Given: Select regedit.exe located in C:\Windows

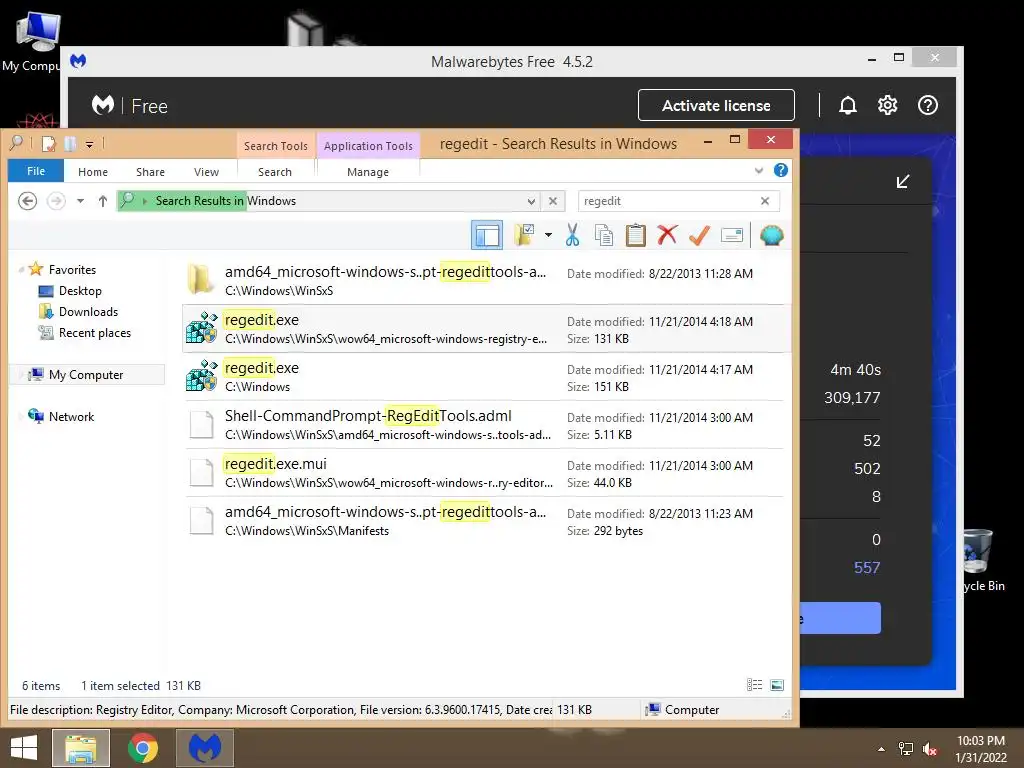Looking at the screenshot, I should [x=484, y=376].
